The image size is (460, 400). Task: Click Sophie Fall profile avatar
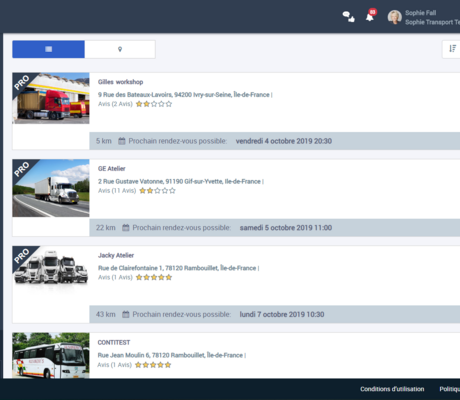click(x=394, y=17)
